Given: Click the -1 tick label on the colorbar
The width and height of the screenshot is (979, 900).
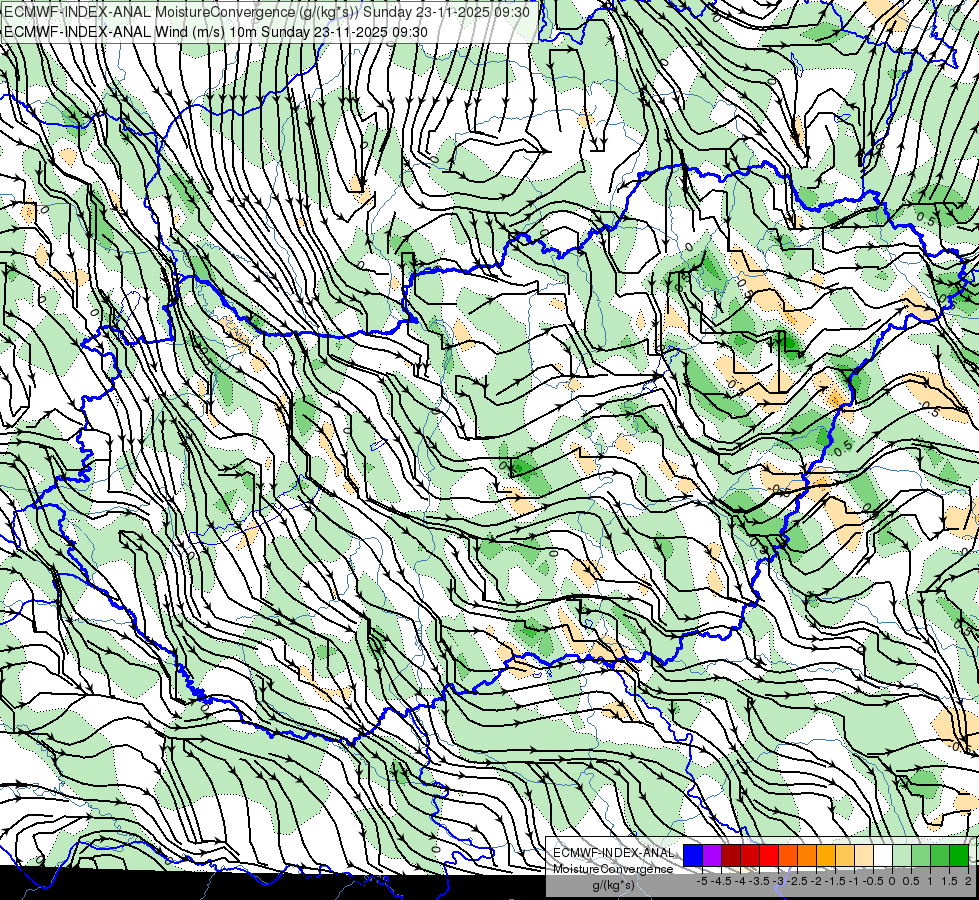Looking at the screenshot, I should pos(854,881).
